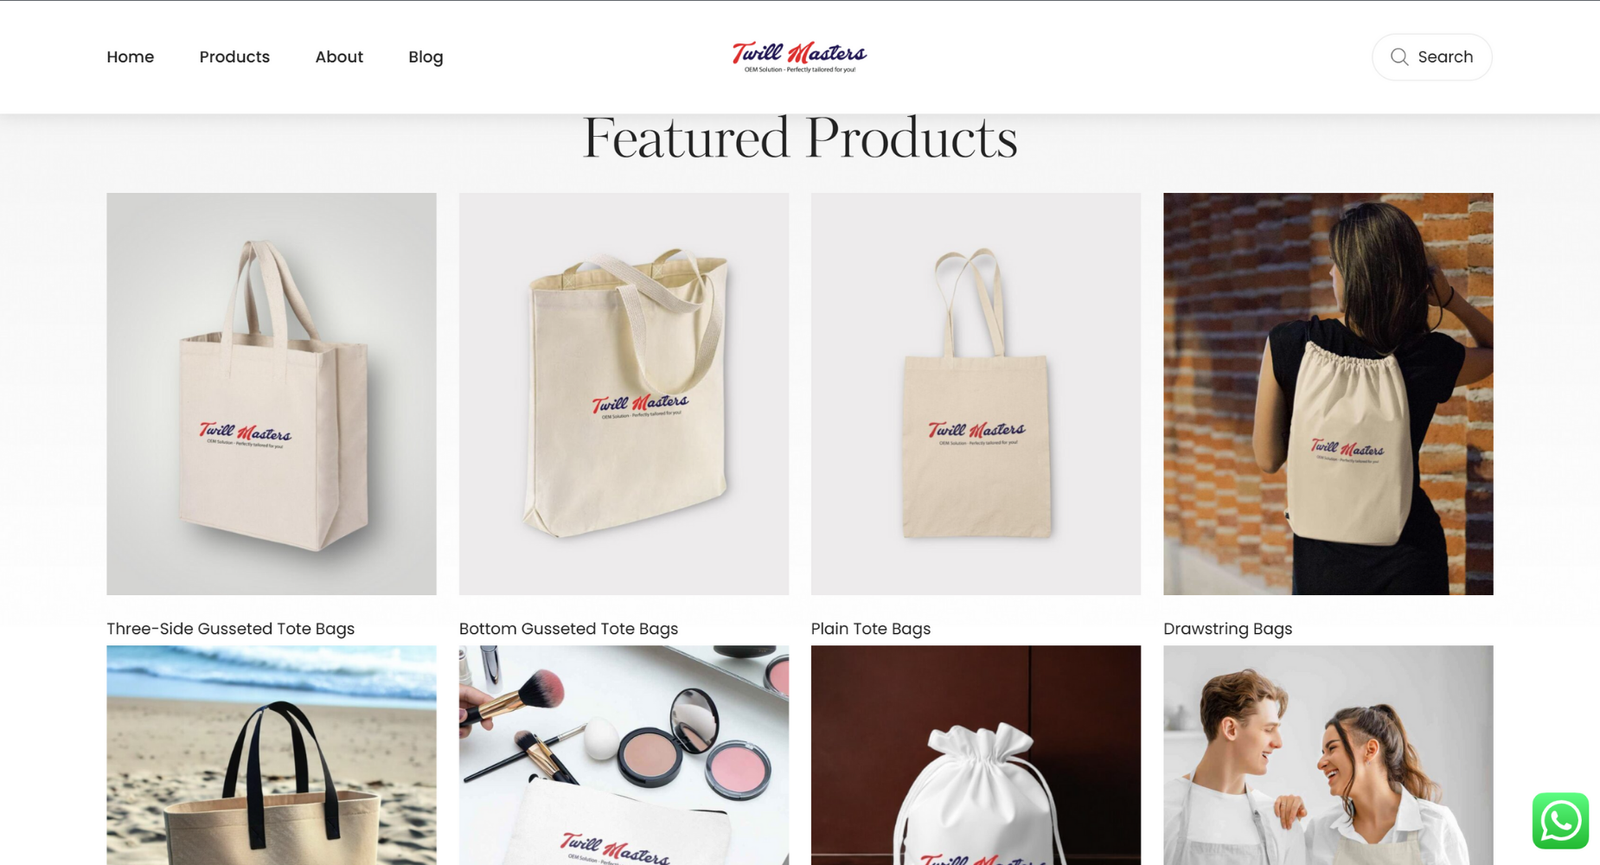Open Bottom Gusseted Tote Bags link
Screen dimensions: 1600x865
coord(568,629)
